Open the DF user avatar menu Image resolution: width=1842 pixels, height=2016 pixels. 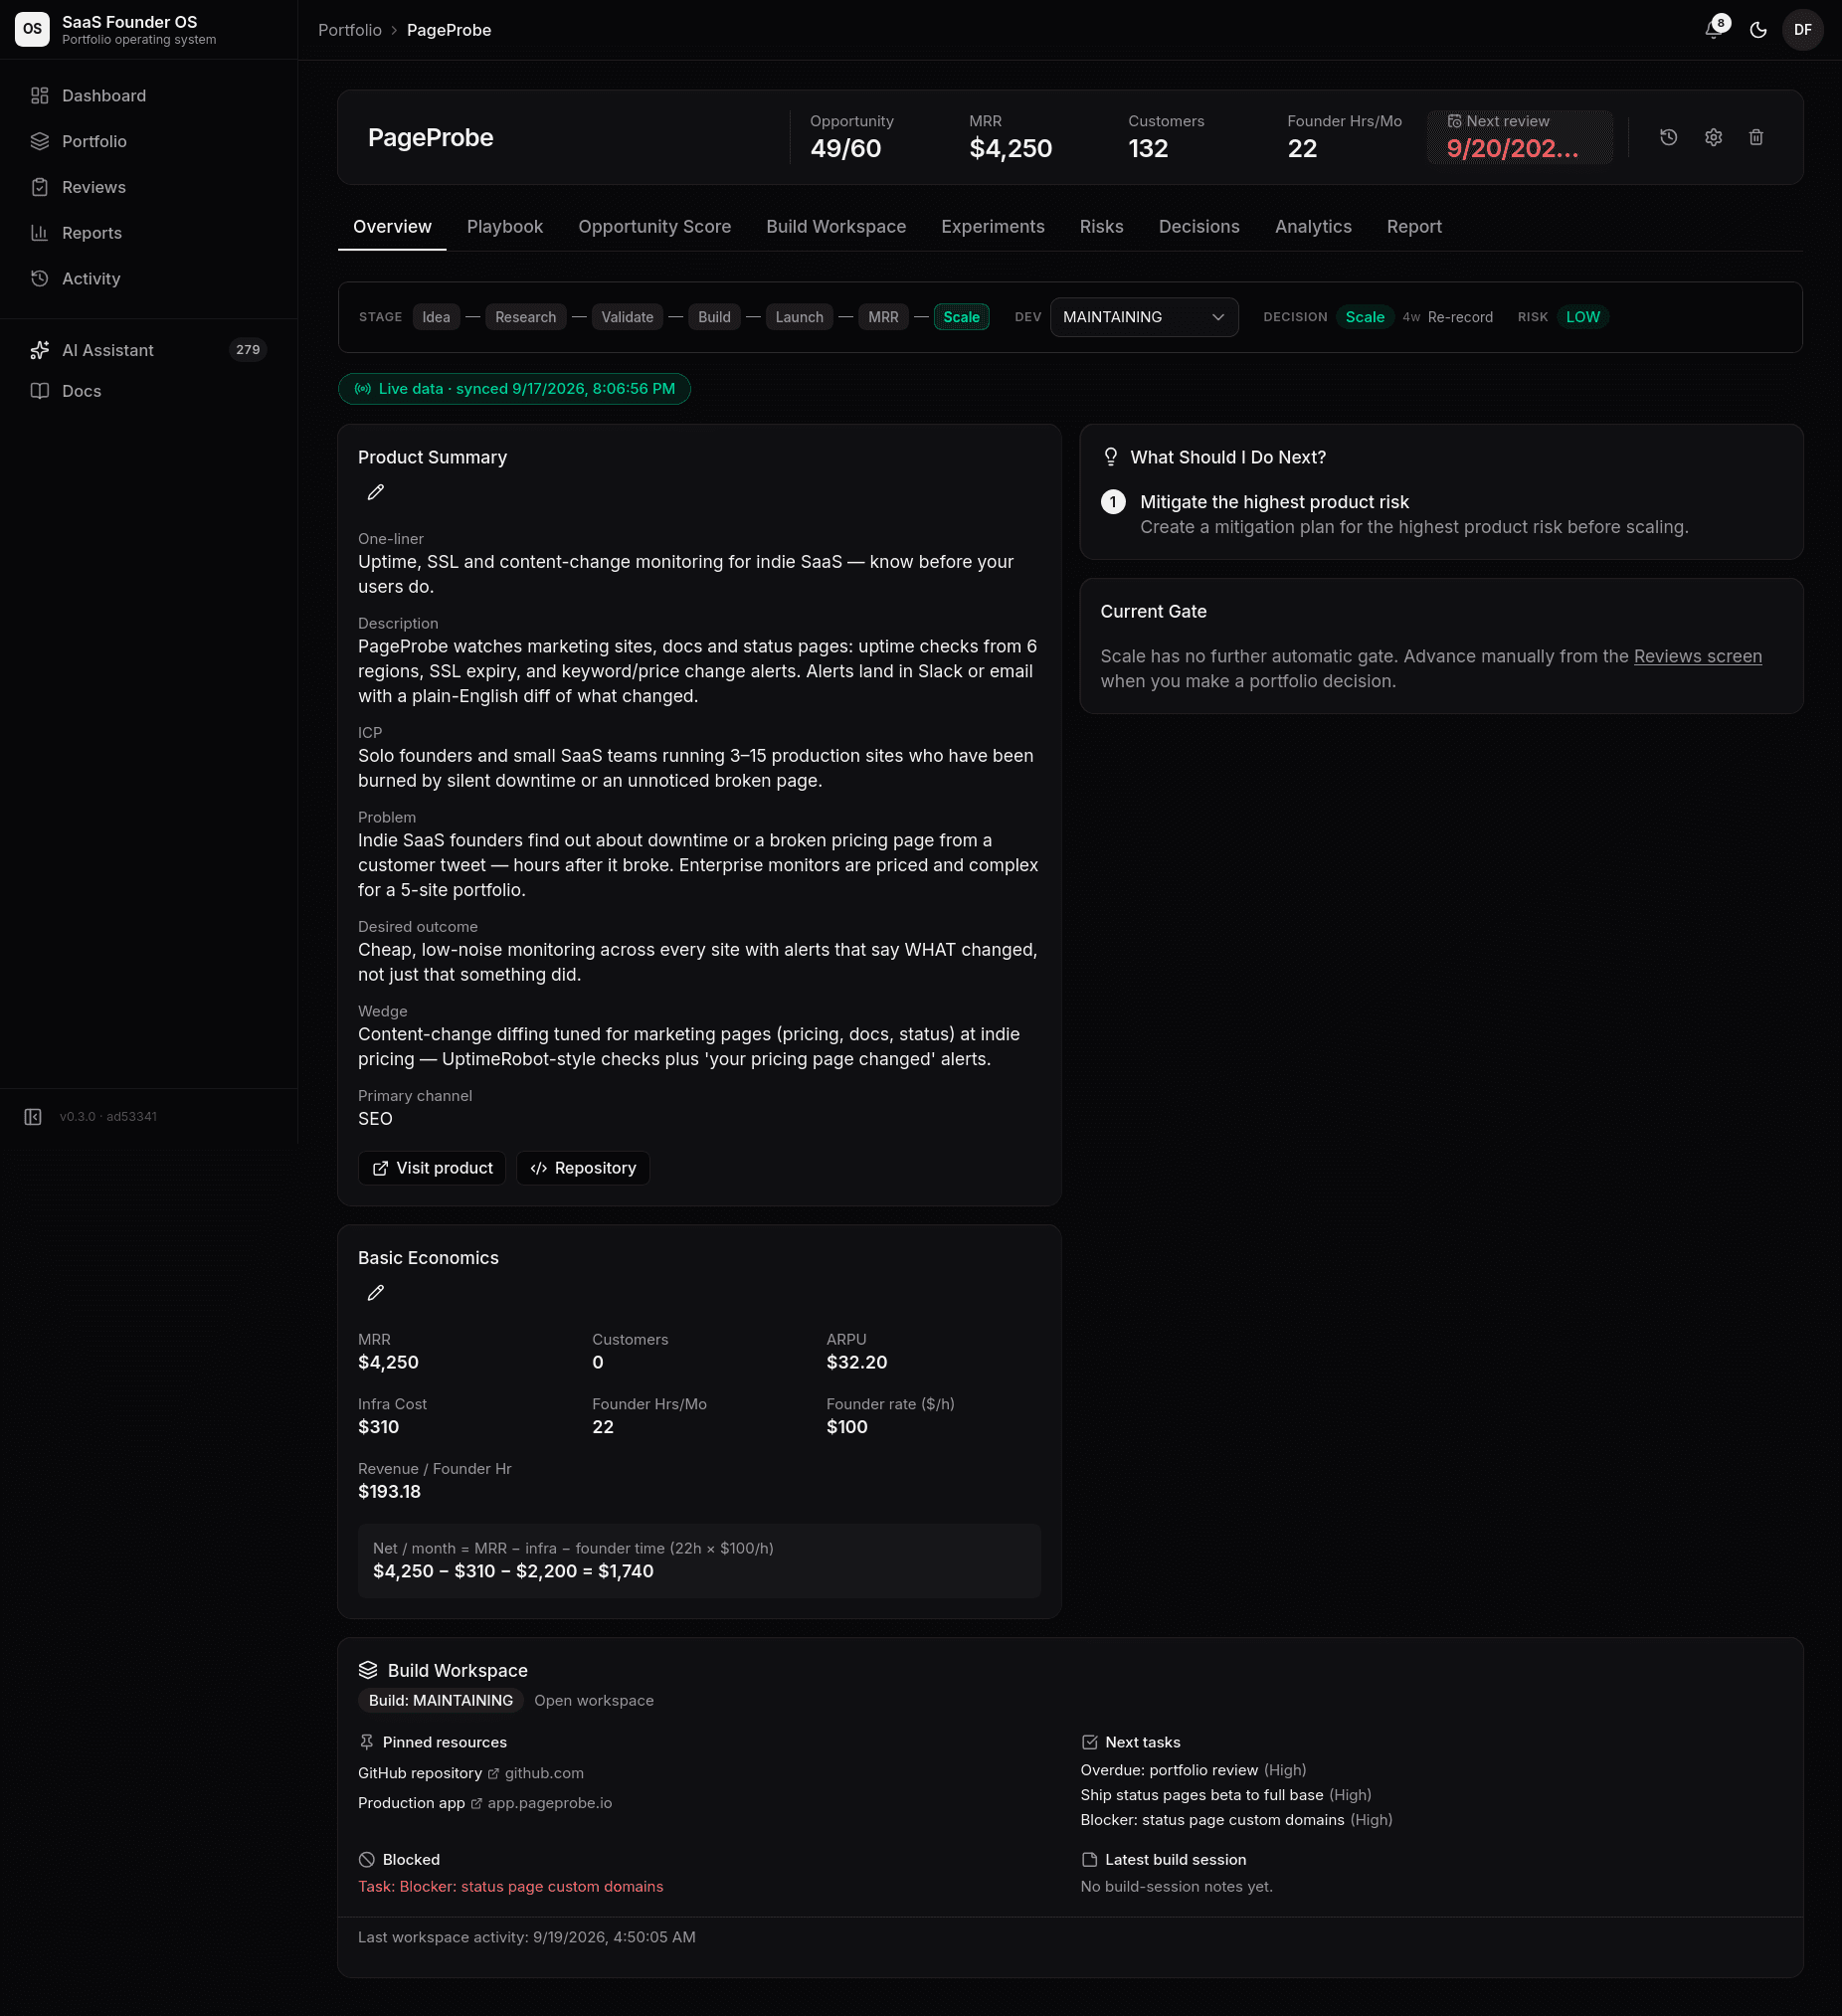1802,30
